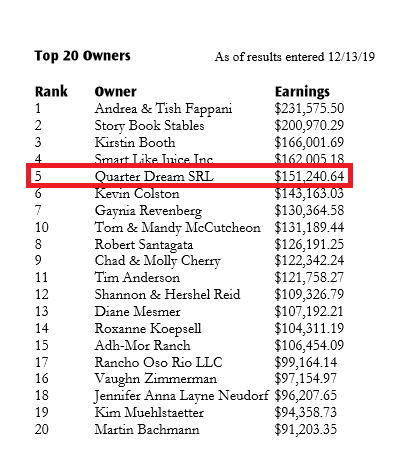Select the $151,240.64 earnings value
Screen dimensions: 395x470
tap(309, 176)
